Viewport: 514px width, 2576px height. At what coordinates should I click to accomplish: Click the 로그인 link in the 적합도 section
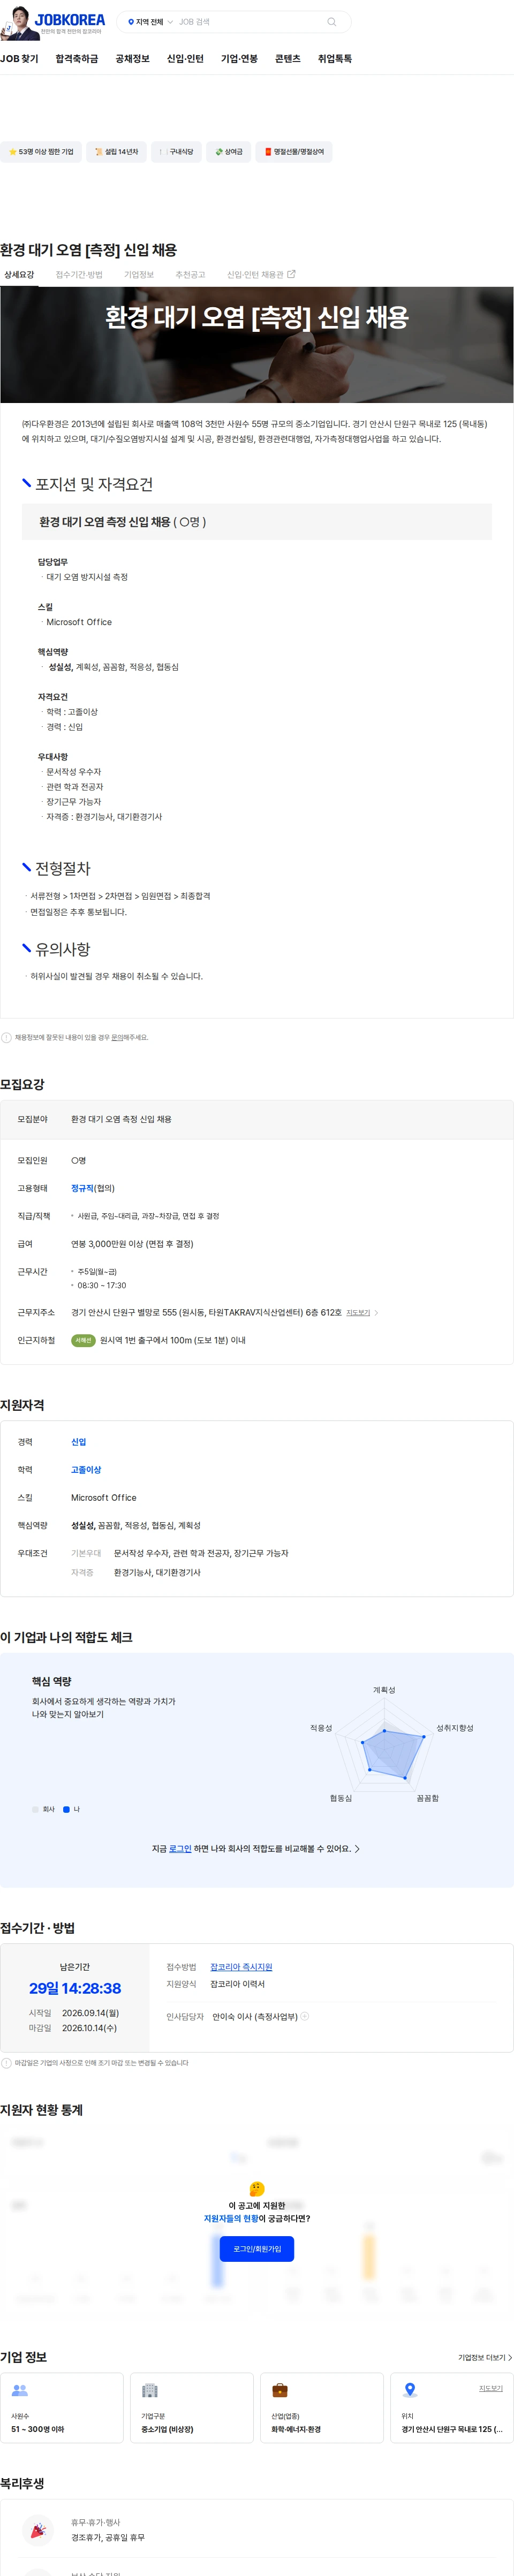pos(180,1848)
